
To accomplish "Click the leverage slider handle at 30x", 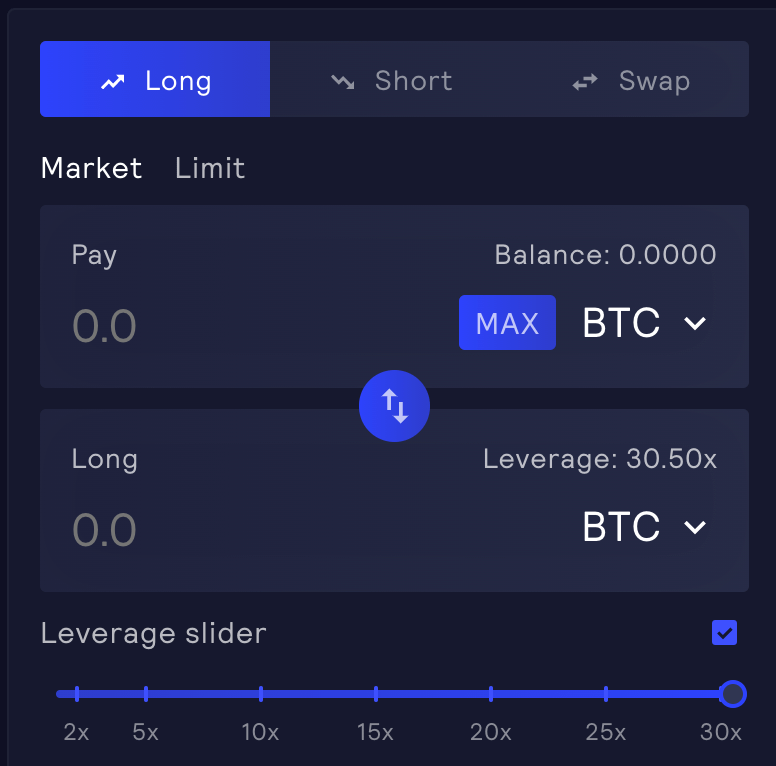I will pos(733,693).
